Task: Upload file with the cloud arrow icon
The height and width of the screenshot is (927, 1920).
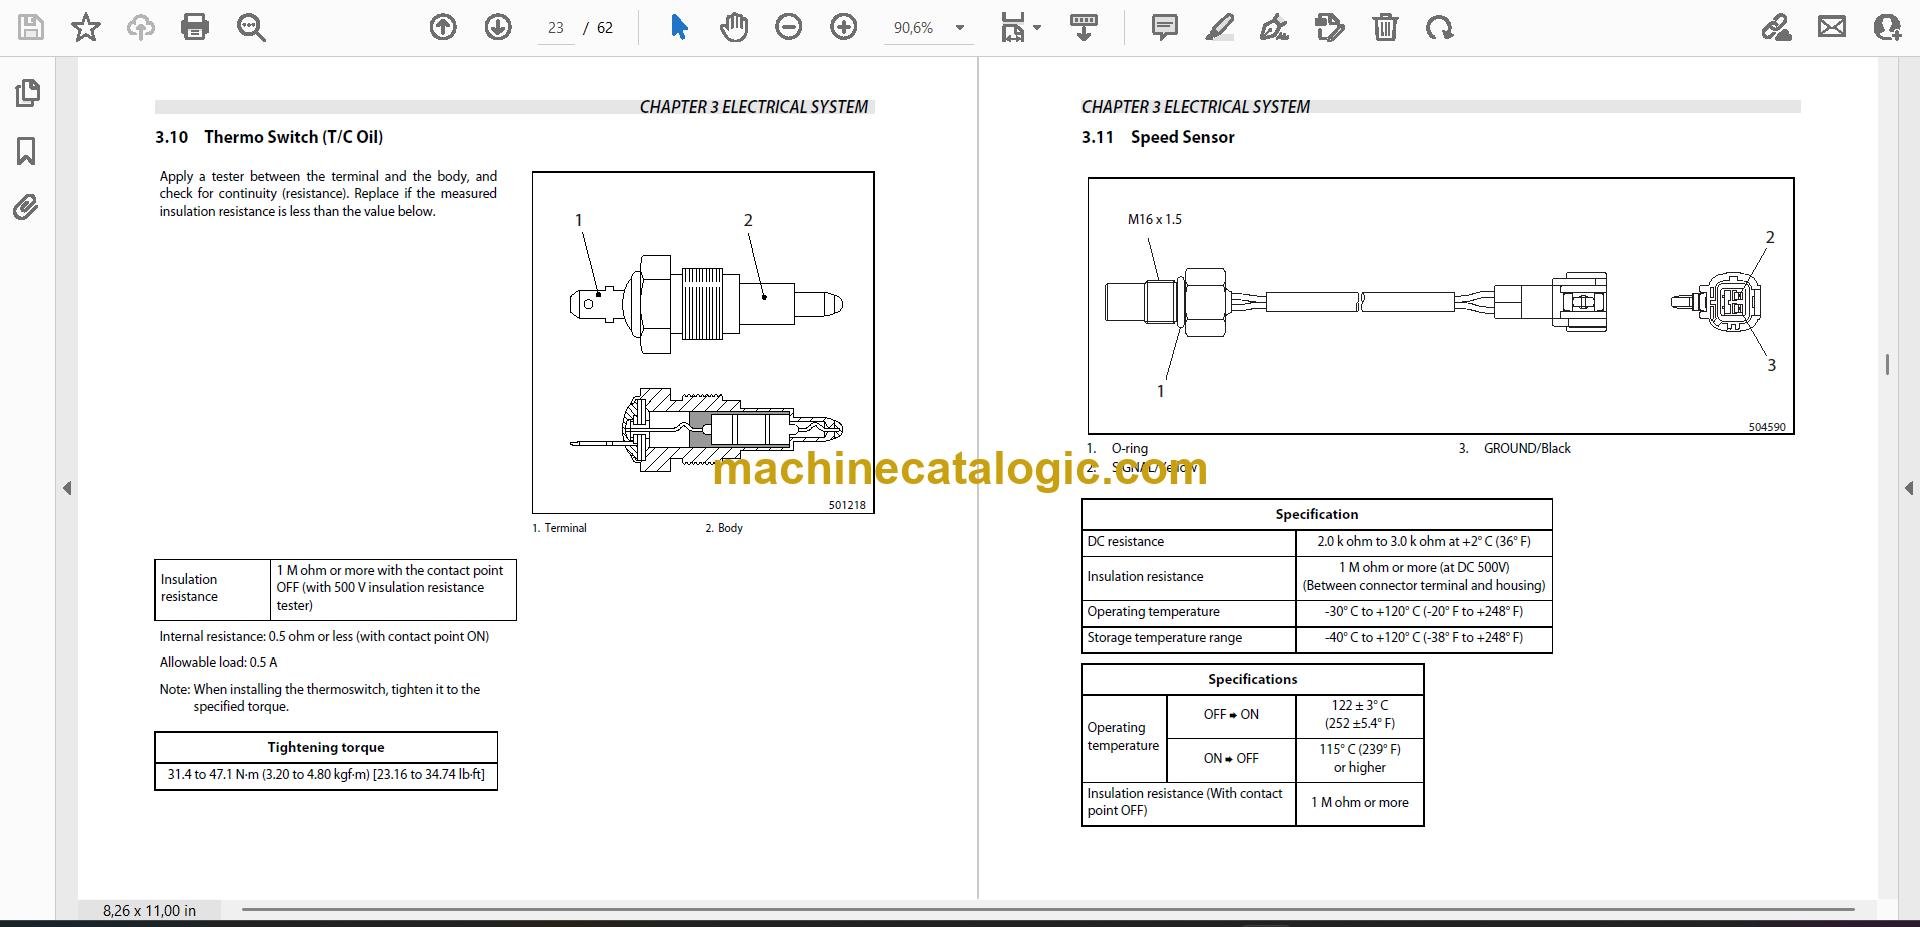Action: pyautogui.click(x=141, y=27)
